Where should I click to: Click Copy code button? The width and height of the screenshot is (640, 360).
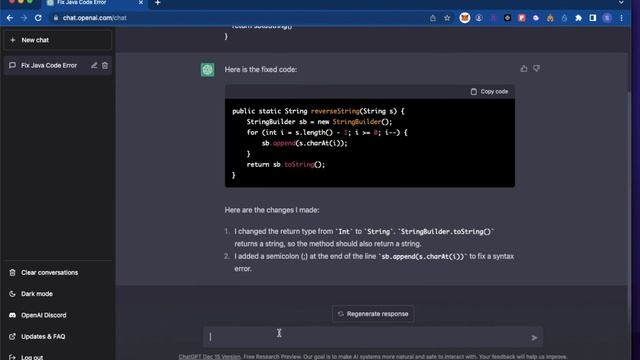(489, 91)
